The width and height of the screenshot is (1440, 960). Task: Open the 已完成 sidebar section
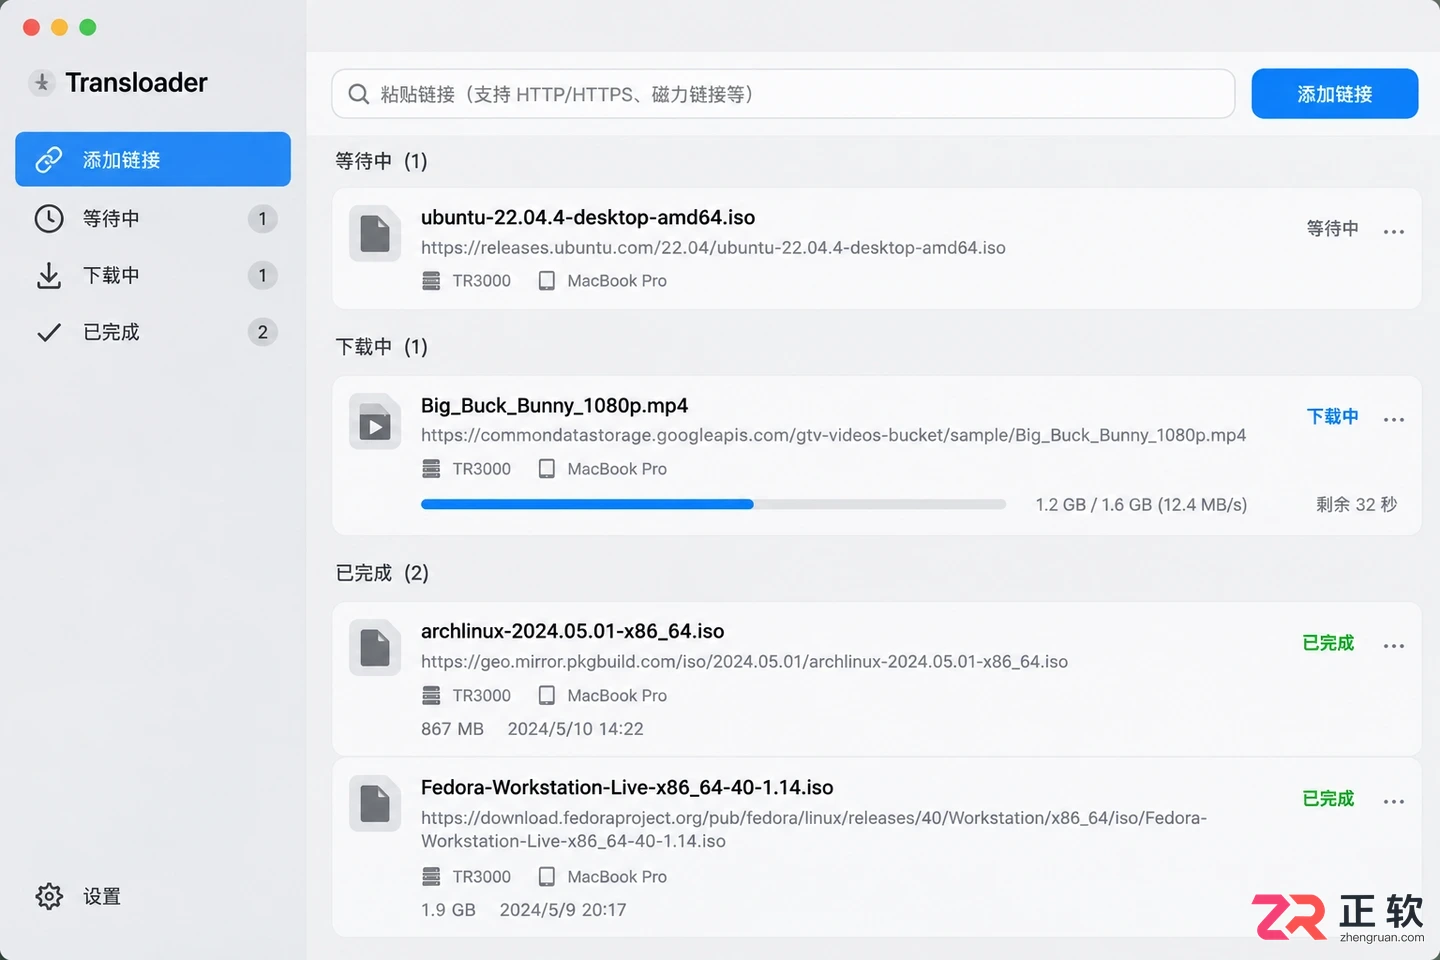pyautogui.click(x=153, y=332)
